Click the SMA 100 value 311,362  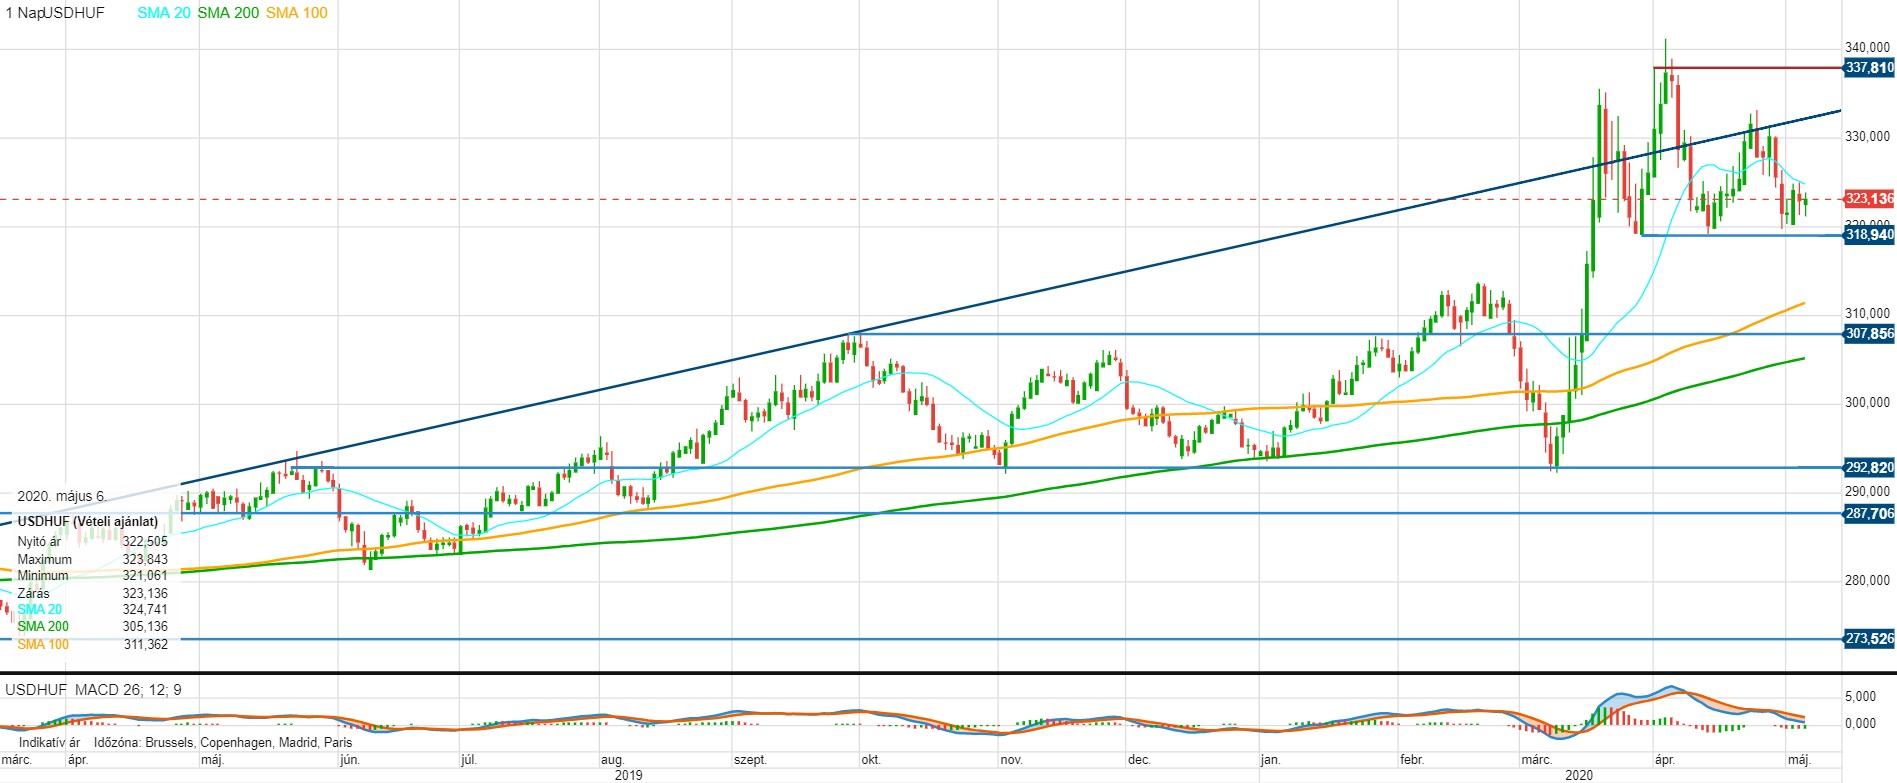pyautogui.click(x=146, y=644)
